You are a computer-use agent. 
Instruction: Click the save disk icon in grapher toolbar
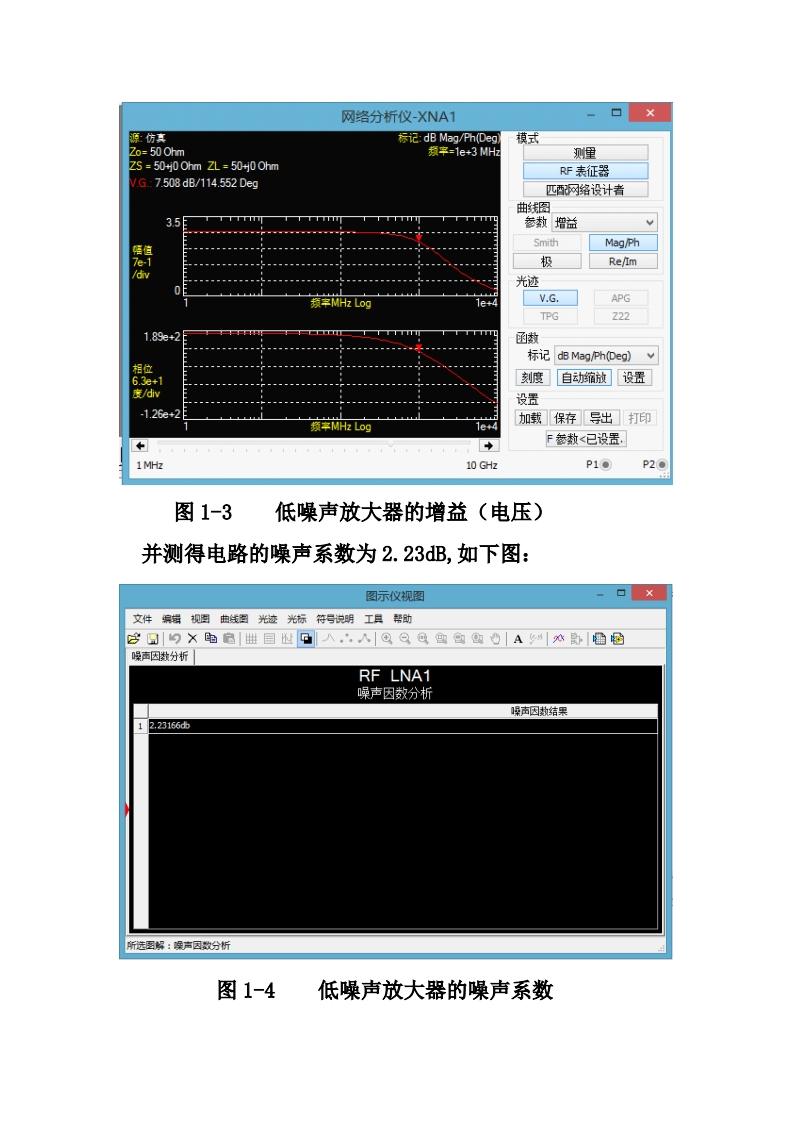click(x=153, y=639)
